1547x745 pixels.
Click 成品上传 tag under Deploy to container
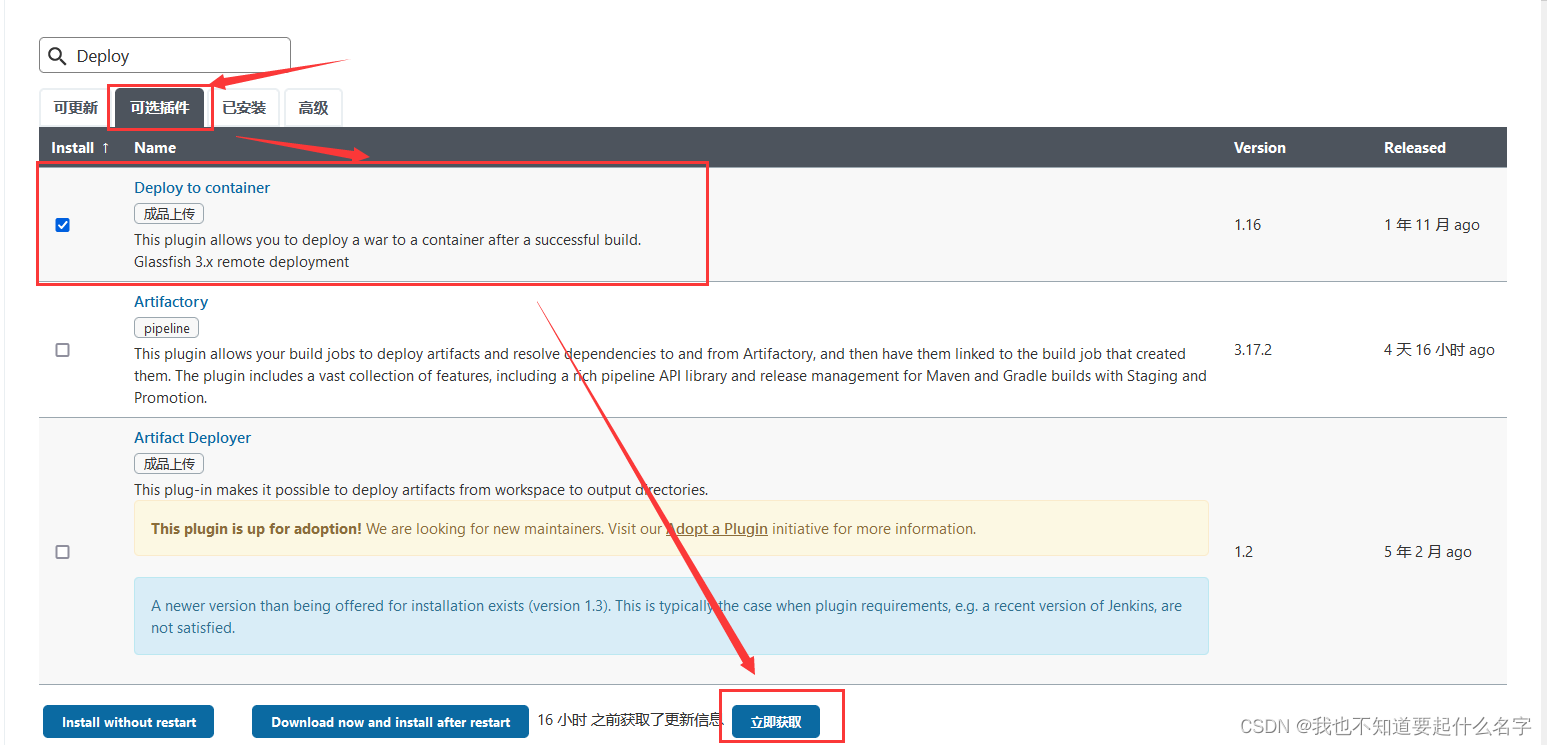[169, 214]
